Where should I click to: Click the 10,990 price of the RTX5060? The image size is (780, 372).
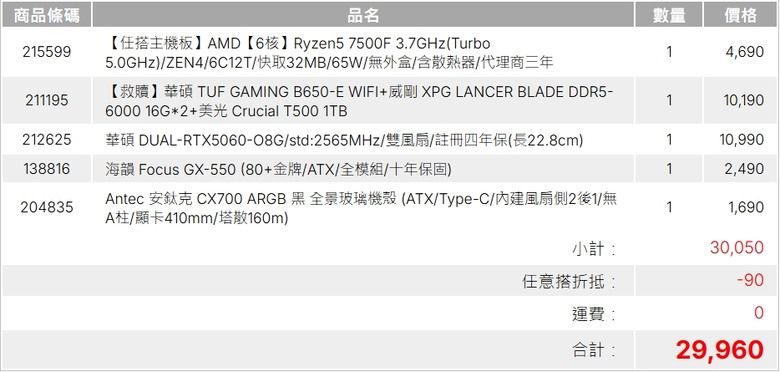pyautogui.click(x=741, y=140)
